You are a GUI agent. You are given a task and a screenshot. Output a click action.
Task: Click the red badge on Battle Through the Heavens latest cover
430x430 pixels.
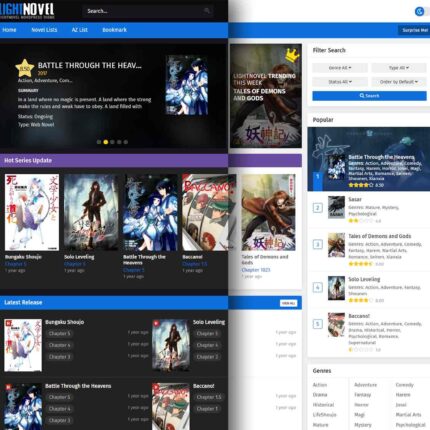pos(8,387)
